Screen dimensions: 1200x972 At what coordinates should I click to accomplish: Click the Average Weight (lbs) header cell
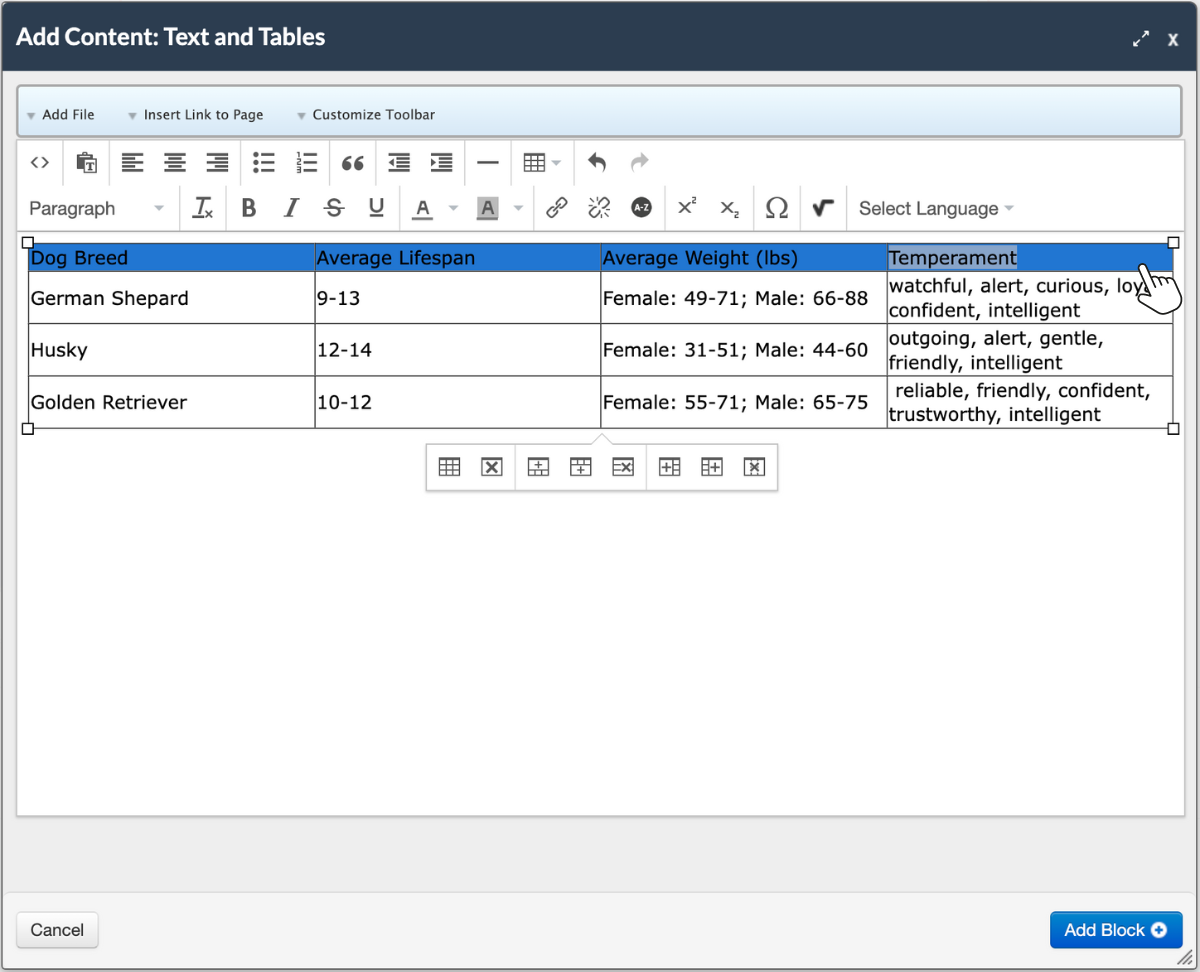point(743,258)
